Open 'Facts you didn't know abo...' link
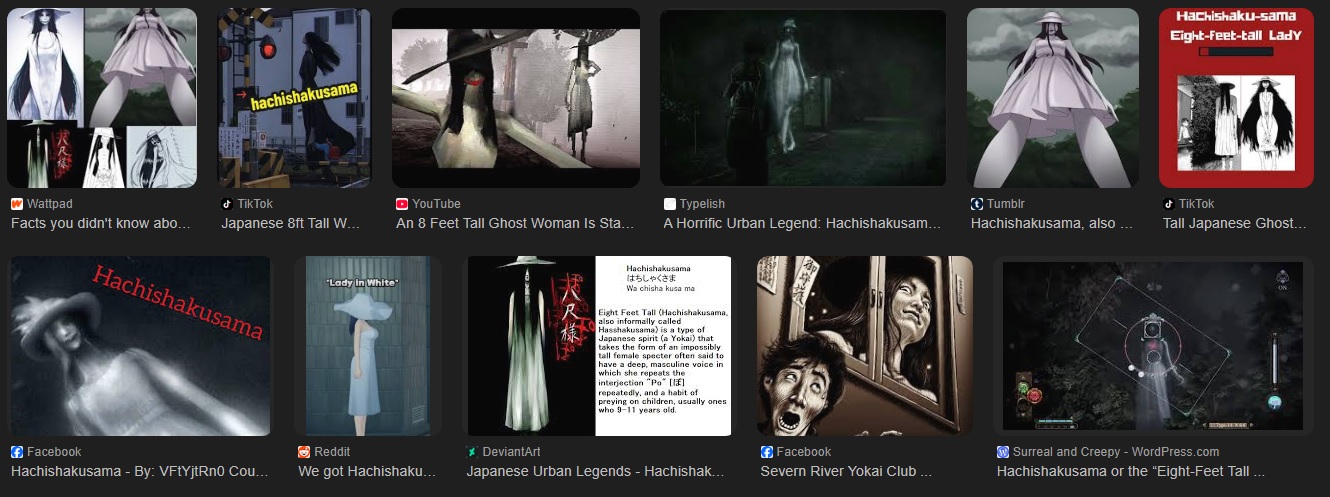The image size is (1330, 497). click(101, 224)
